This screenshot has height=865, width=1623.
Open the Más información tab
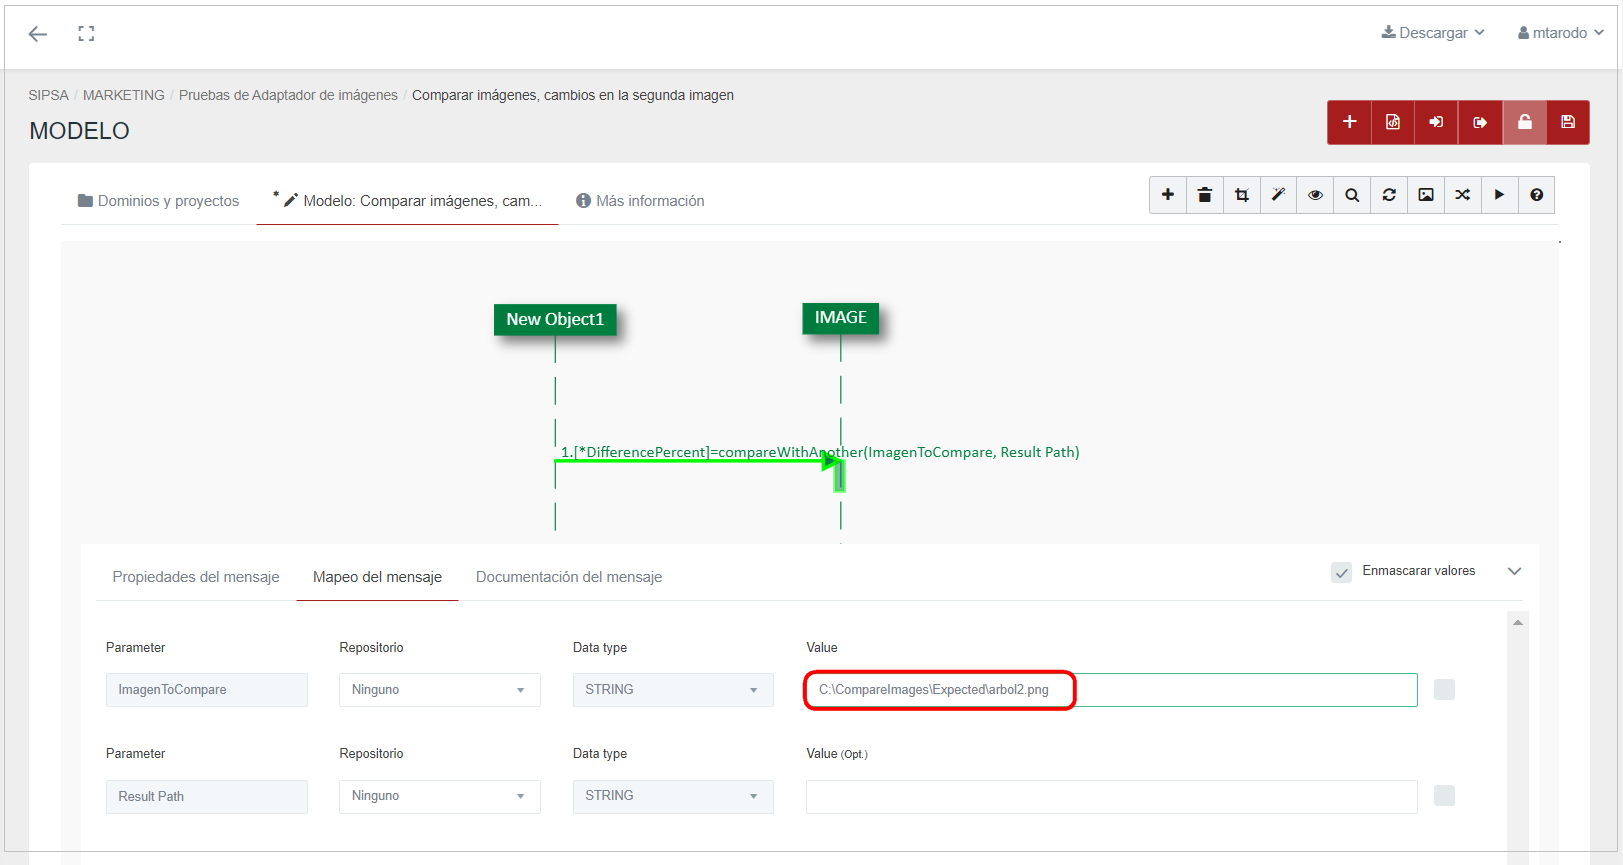(640, 201)
